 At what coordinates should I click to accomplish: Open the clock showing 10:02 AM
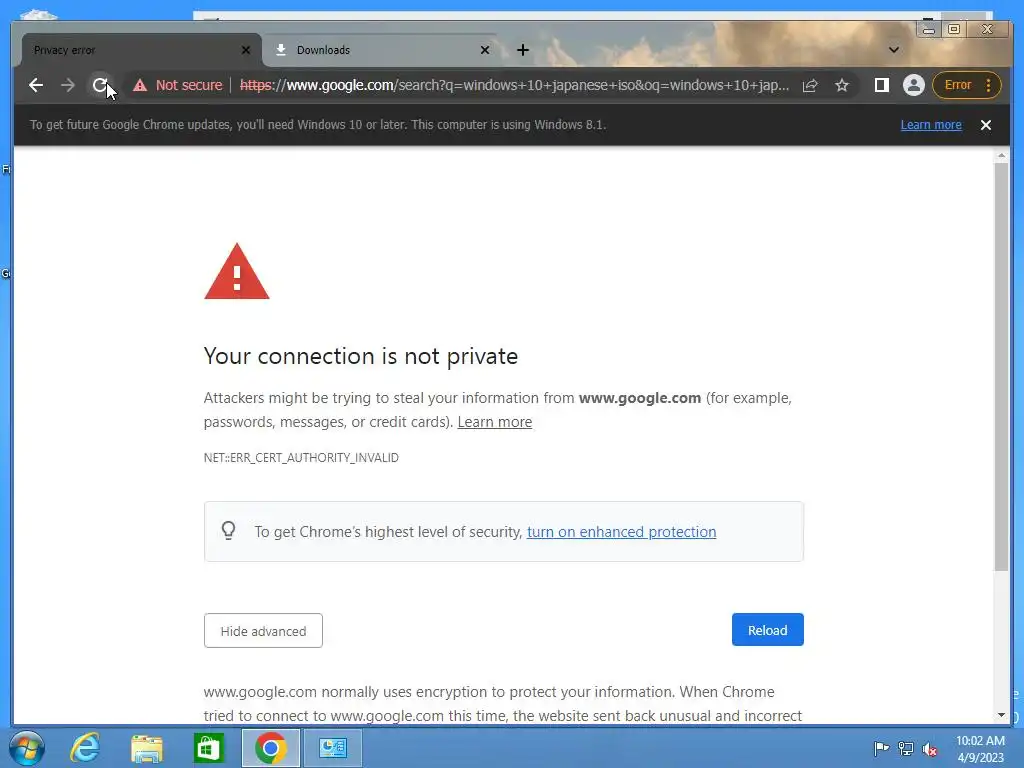click(x=980, y=749)
